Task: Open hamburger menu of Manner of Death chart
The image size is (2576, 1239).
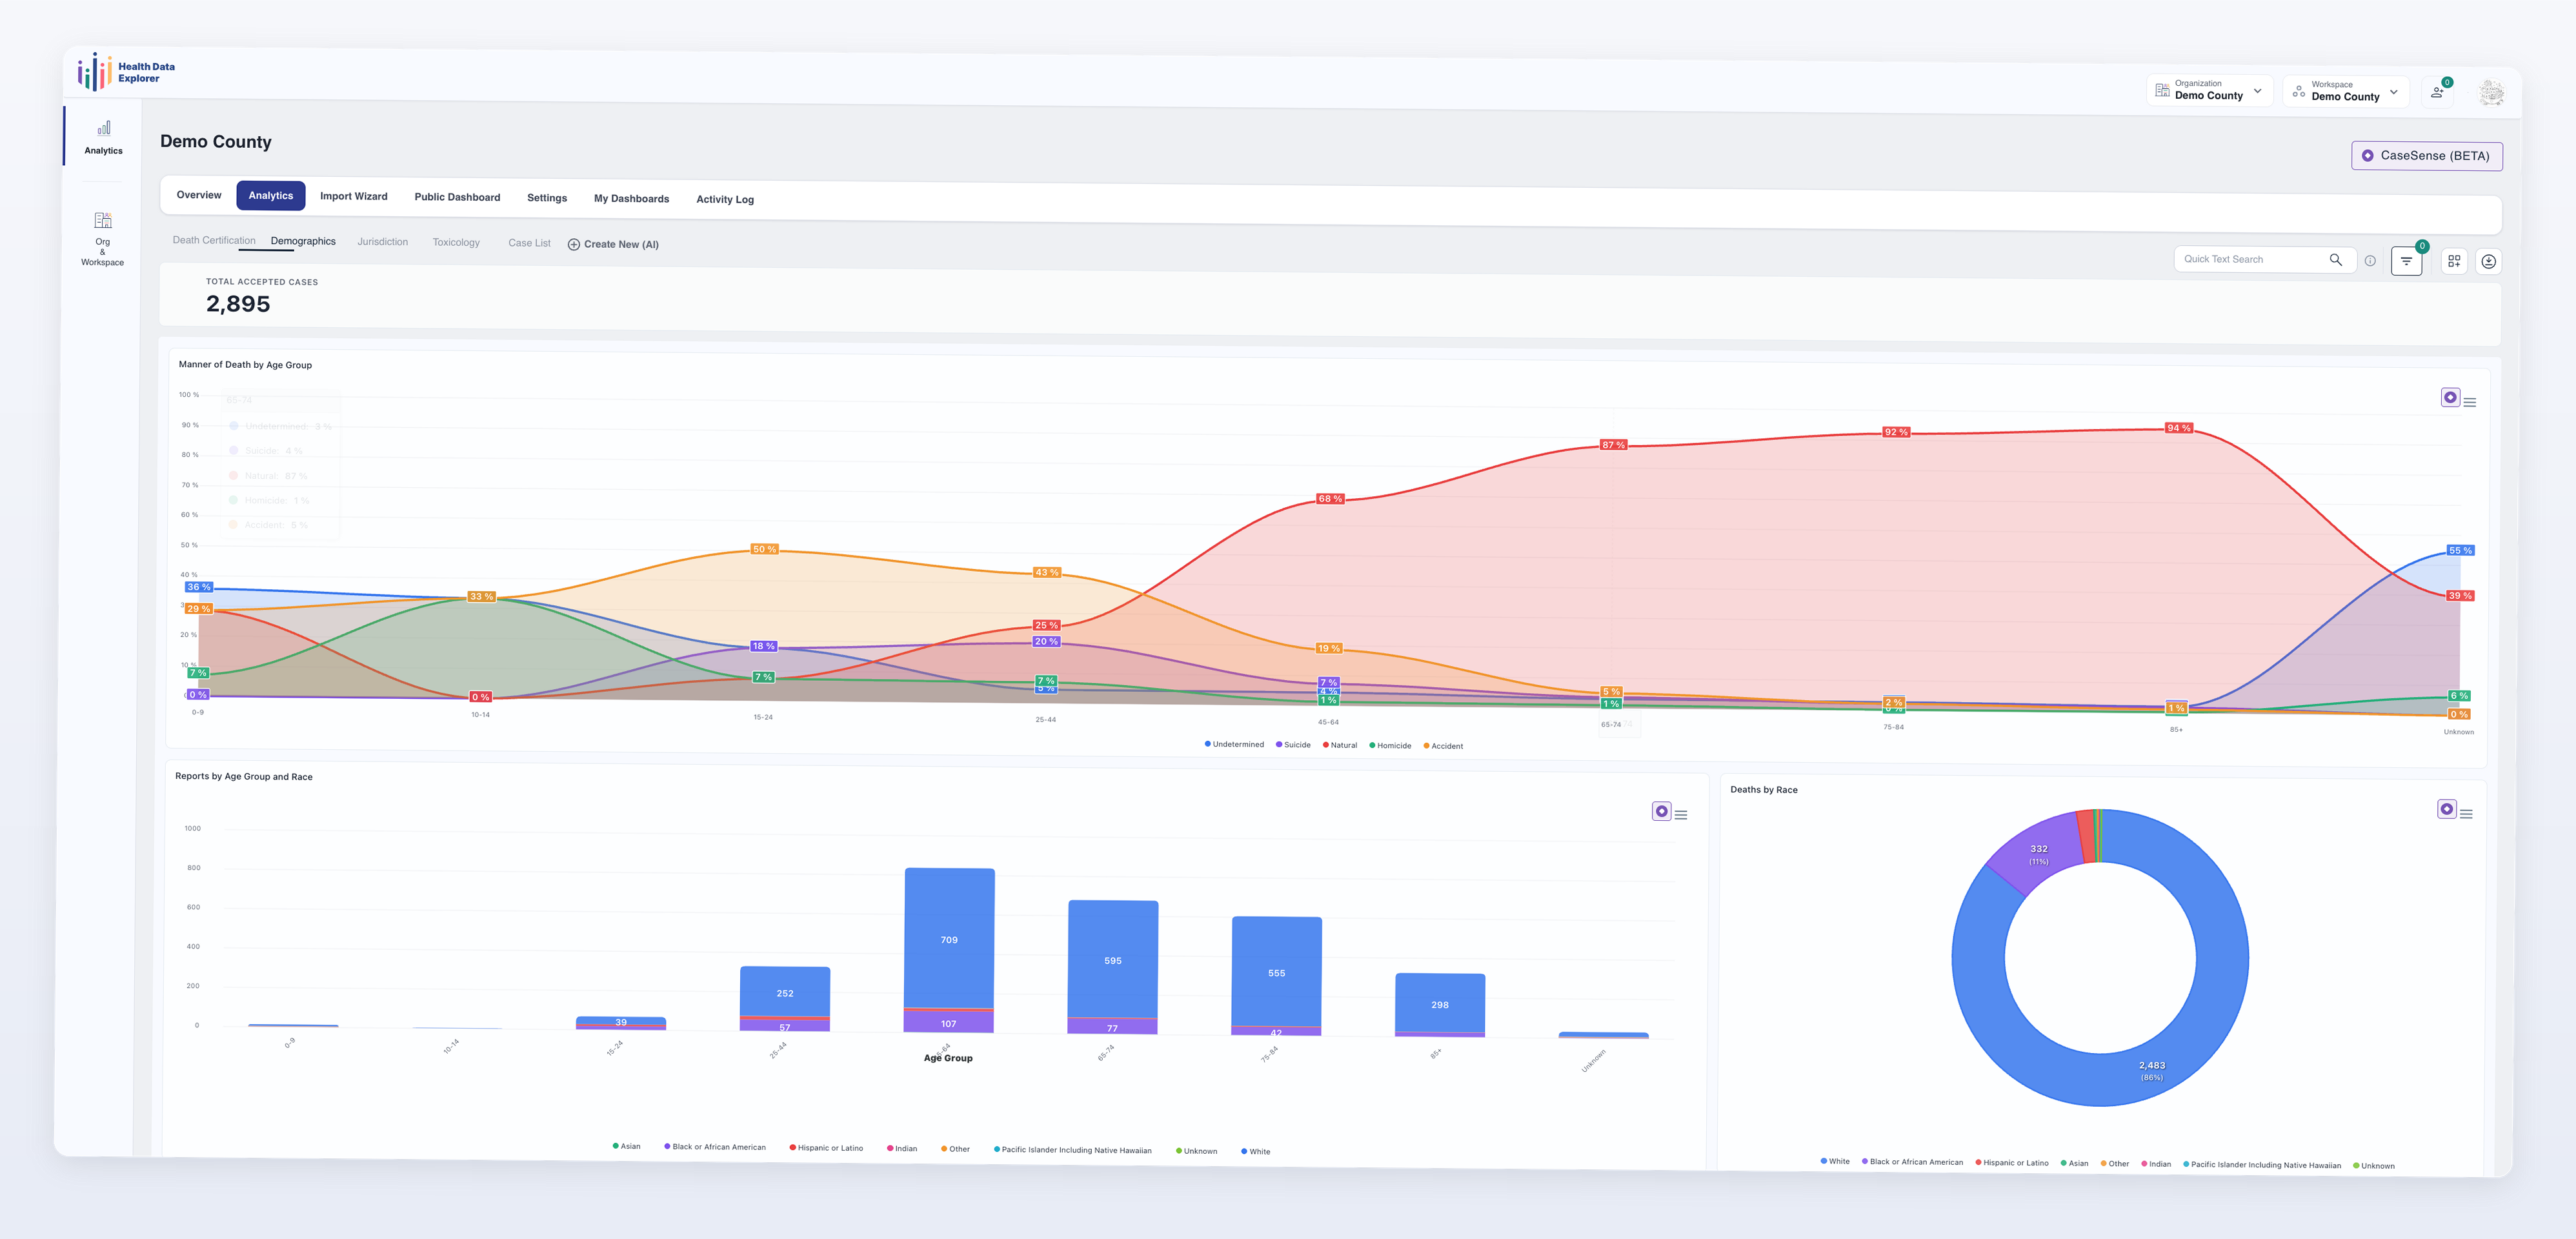Action: click(x=2470, y=402)
